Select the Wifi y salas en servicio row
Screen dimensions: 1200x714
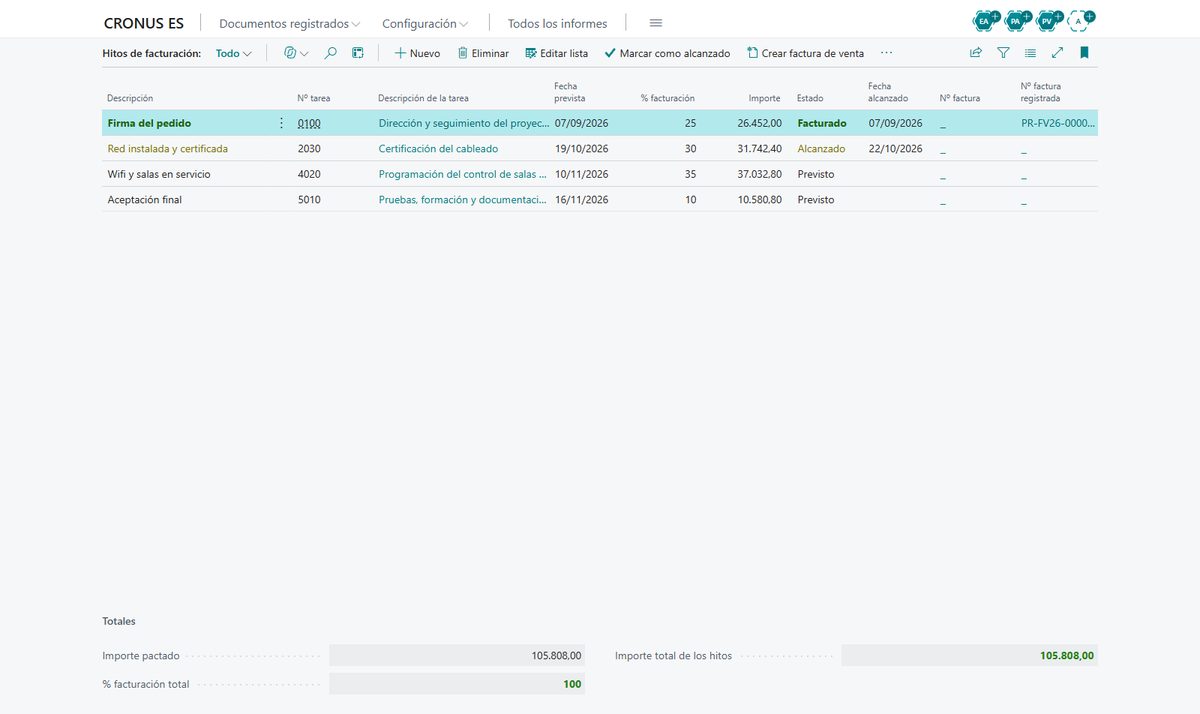(x=600, y=174)
